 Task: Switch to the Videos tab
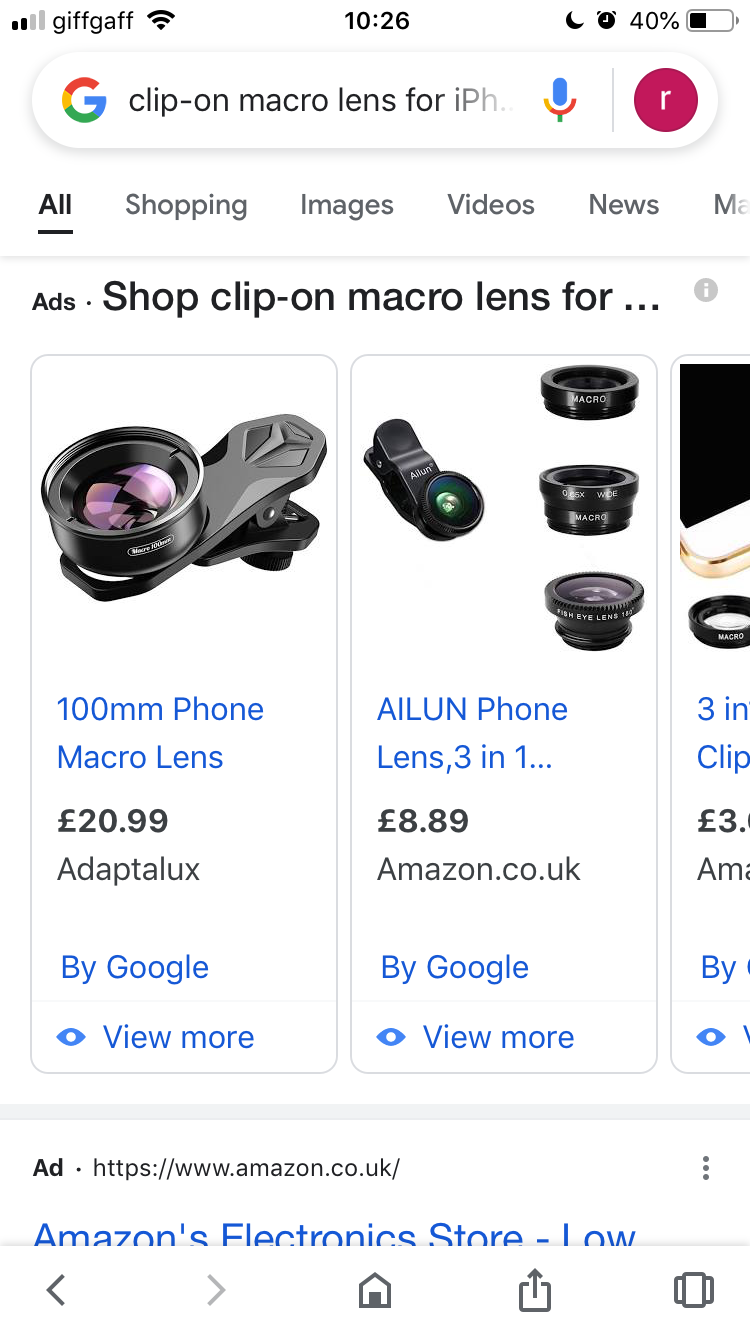pos(490,205)
